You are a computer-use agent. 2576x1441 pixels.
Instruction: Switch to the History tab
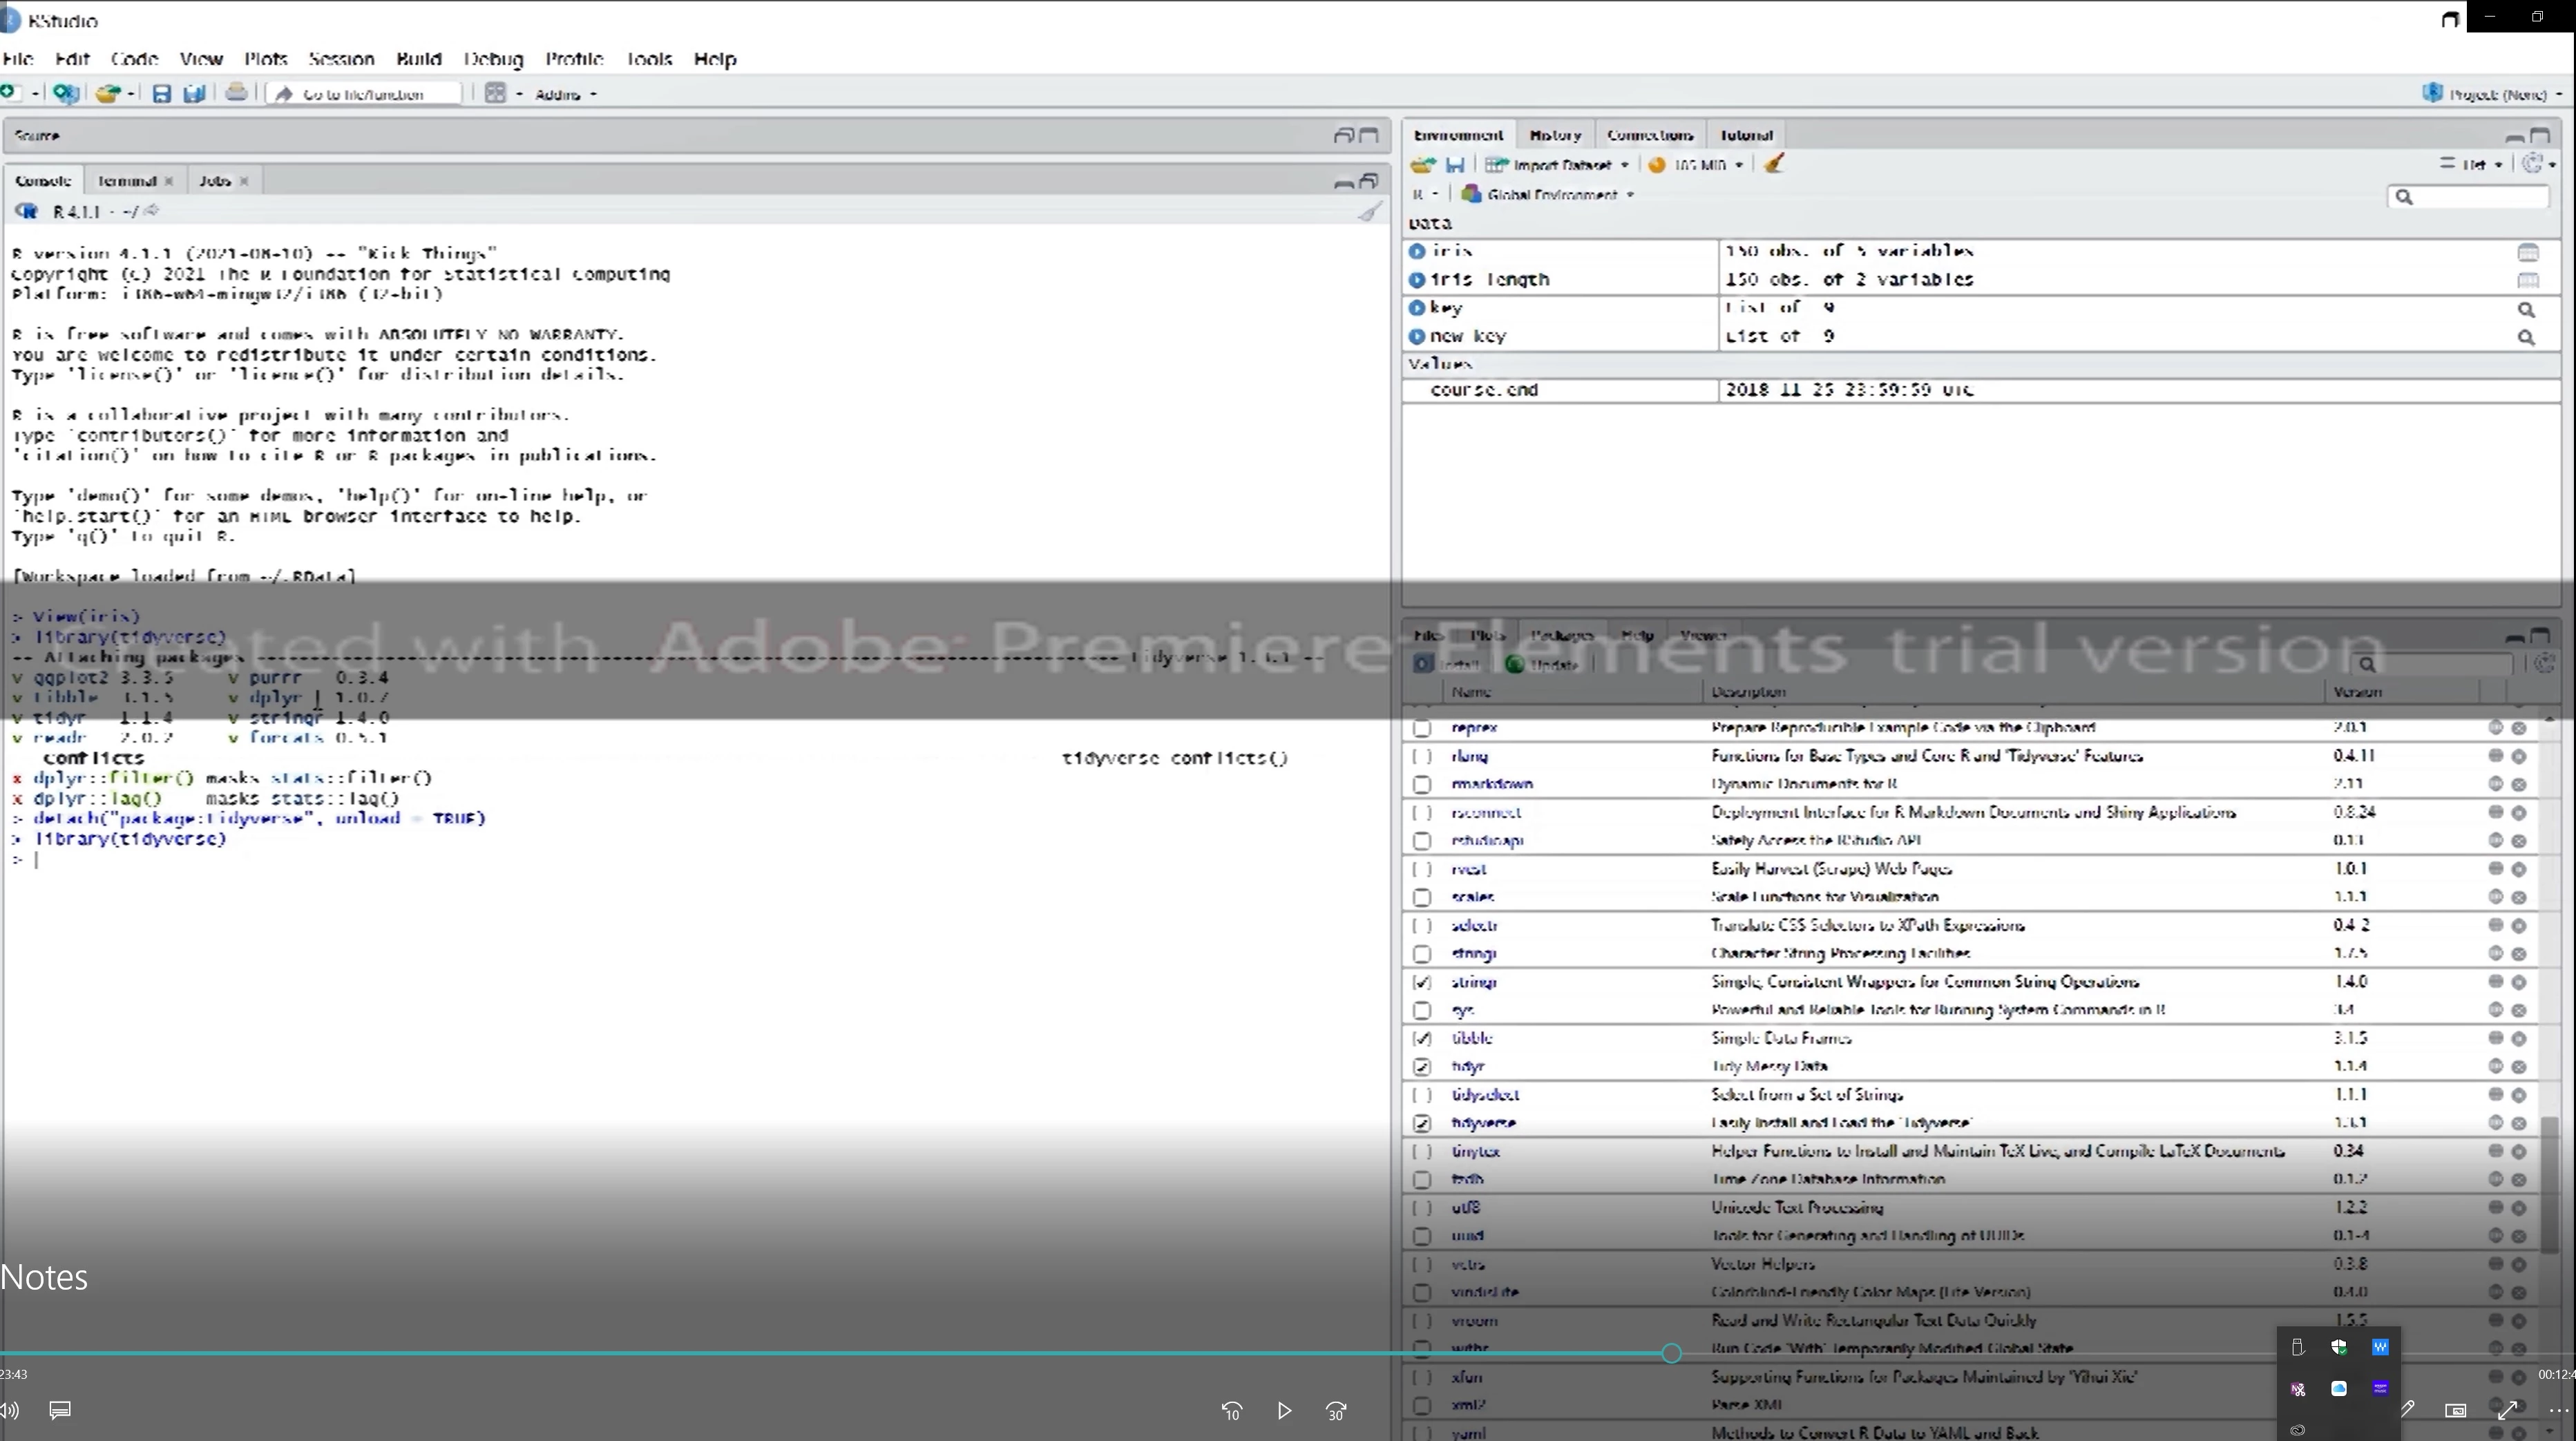pos(1555,135)
